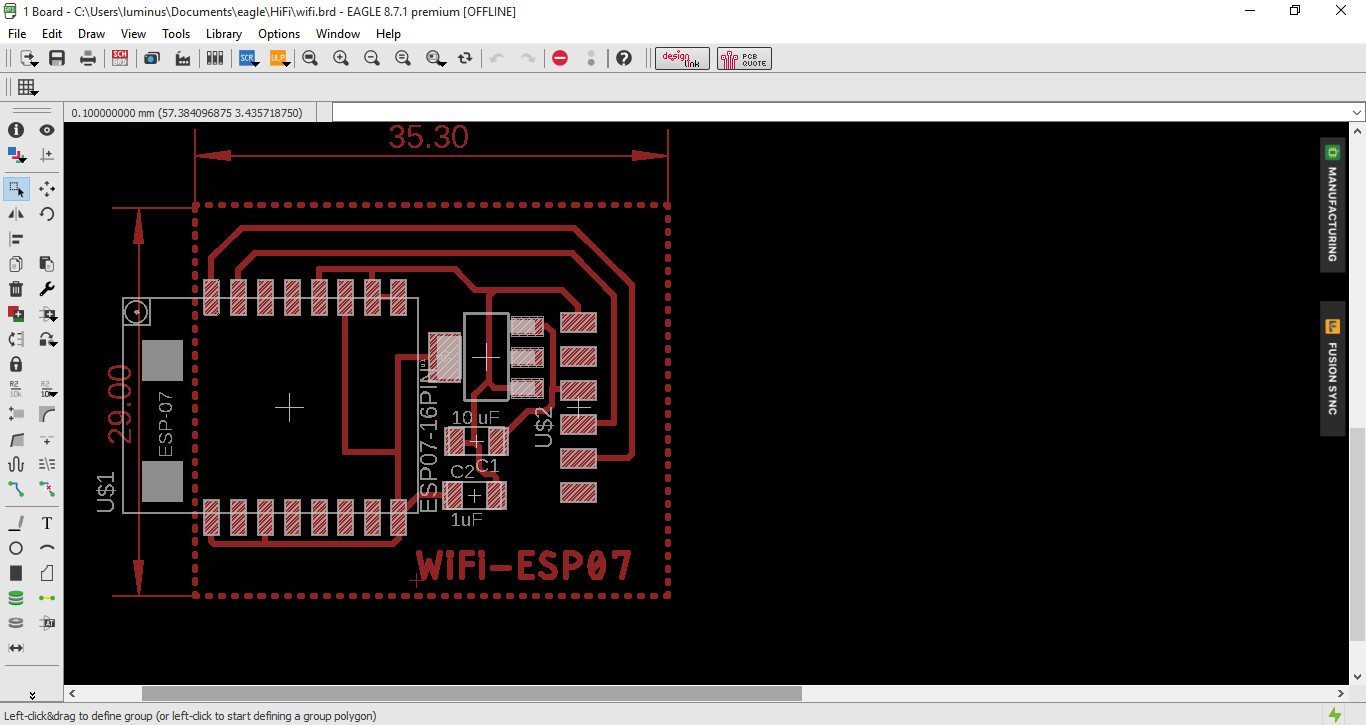This screenshot has width=1366, height=725.
Task: Select the Mirror tool
Action: (x=16, y=214)
